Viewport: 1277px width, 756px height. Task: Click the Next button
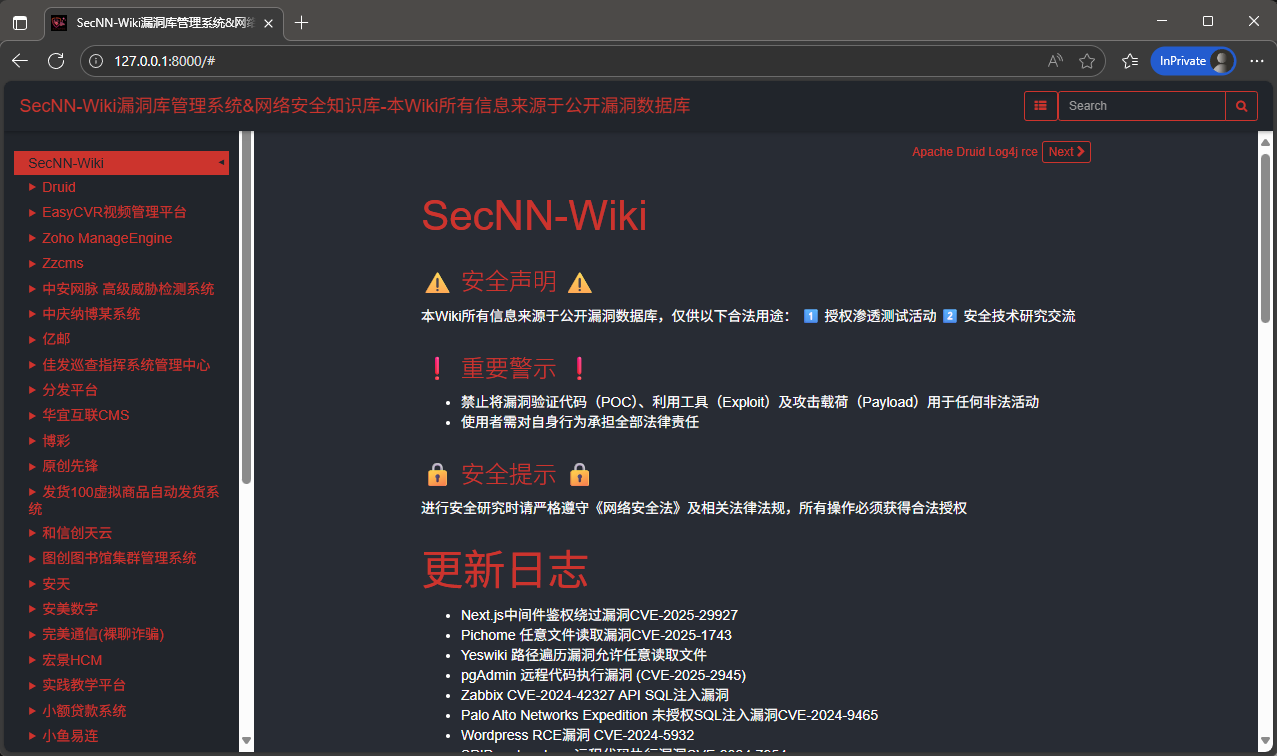point(1066,152)
